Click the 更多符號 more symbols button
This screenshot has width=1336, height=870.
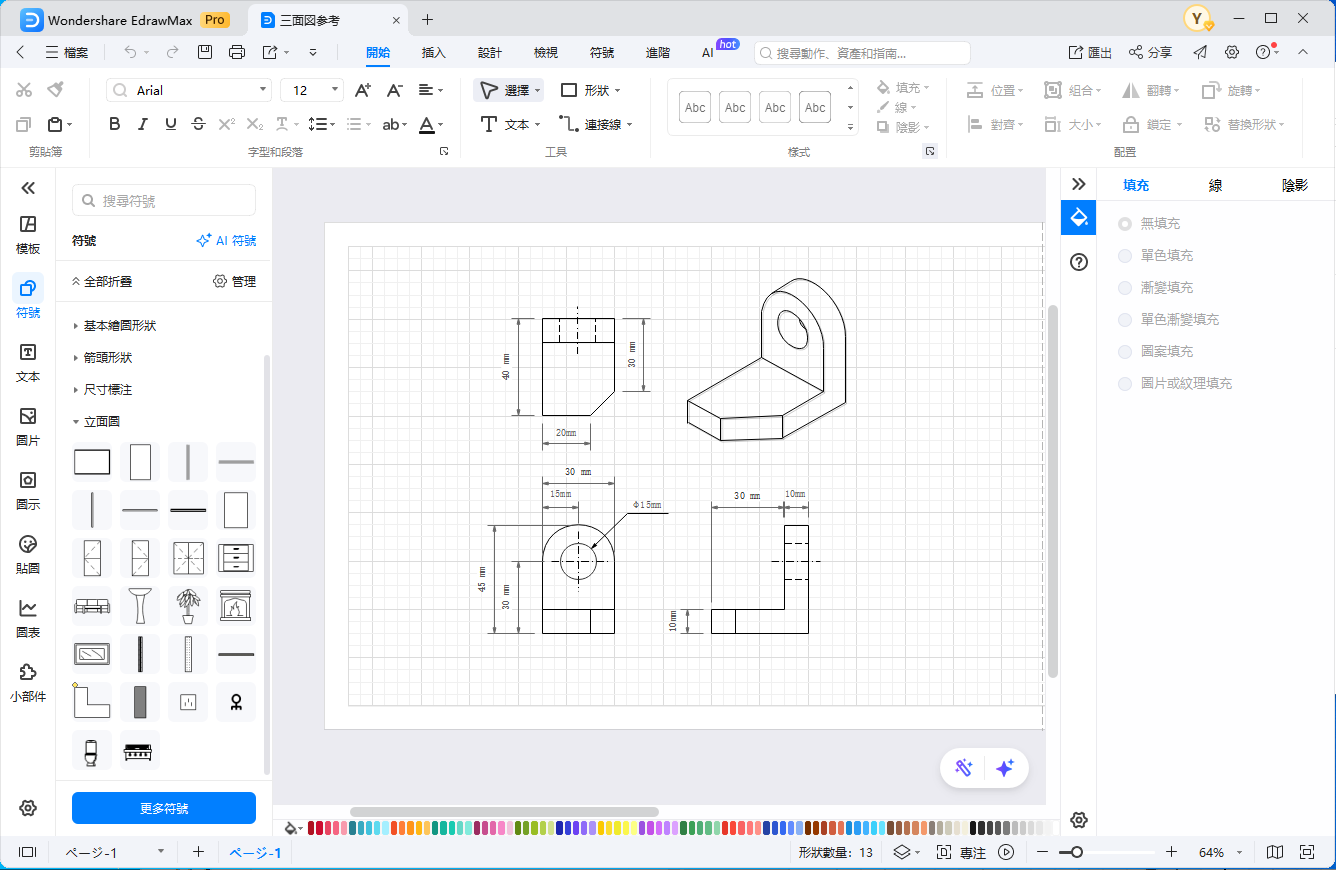[164, 808]
